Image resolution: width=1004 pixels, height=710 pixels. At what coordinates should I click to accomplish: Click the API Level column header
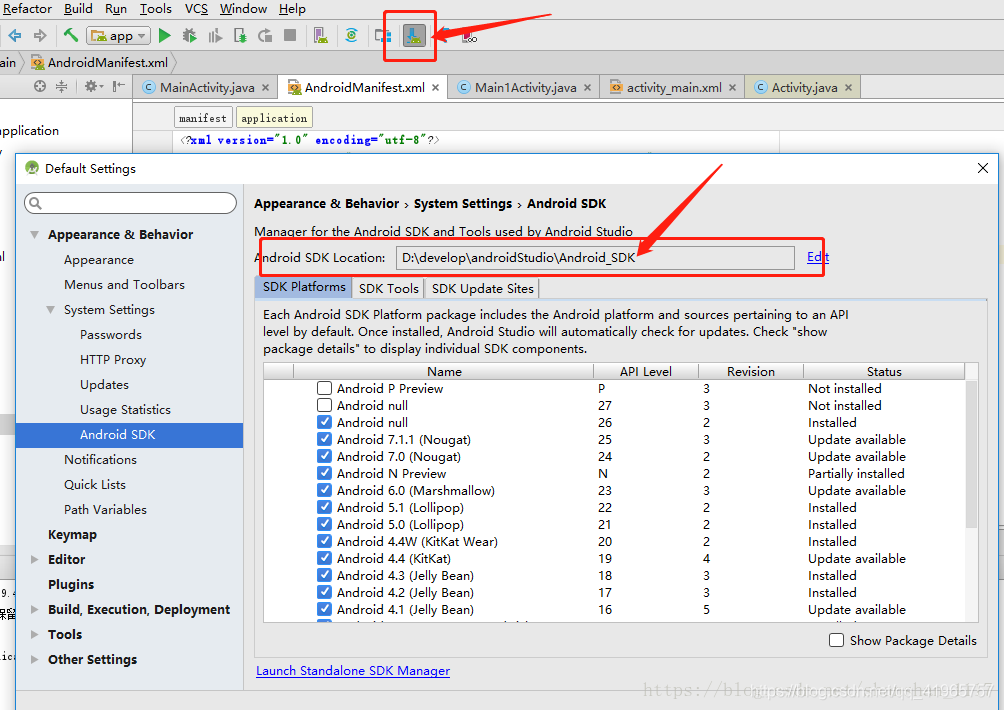coord(645,371)
